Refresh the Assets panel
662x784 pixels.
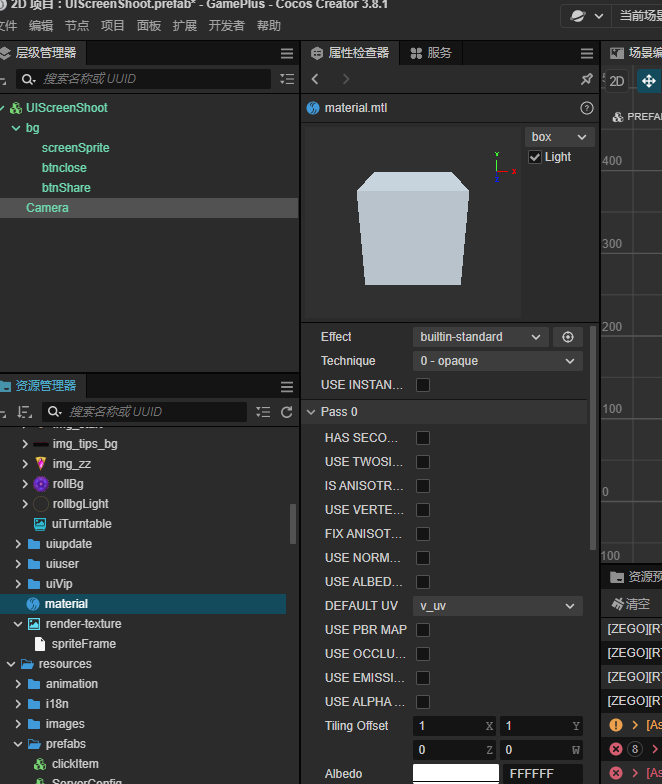tap(286, 412)
